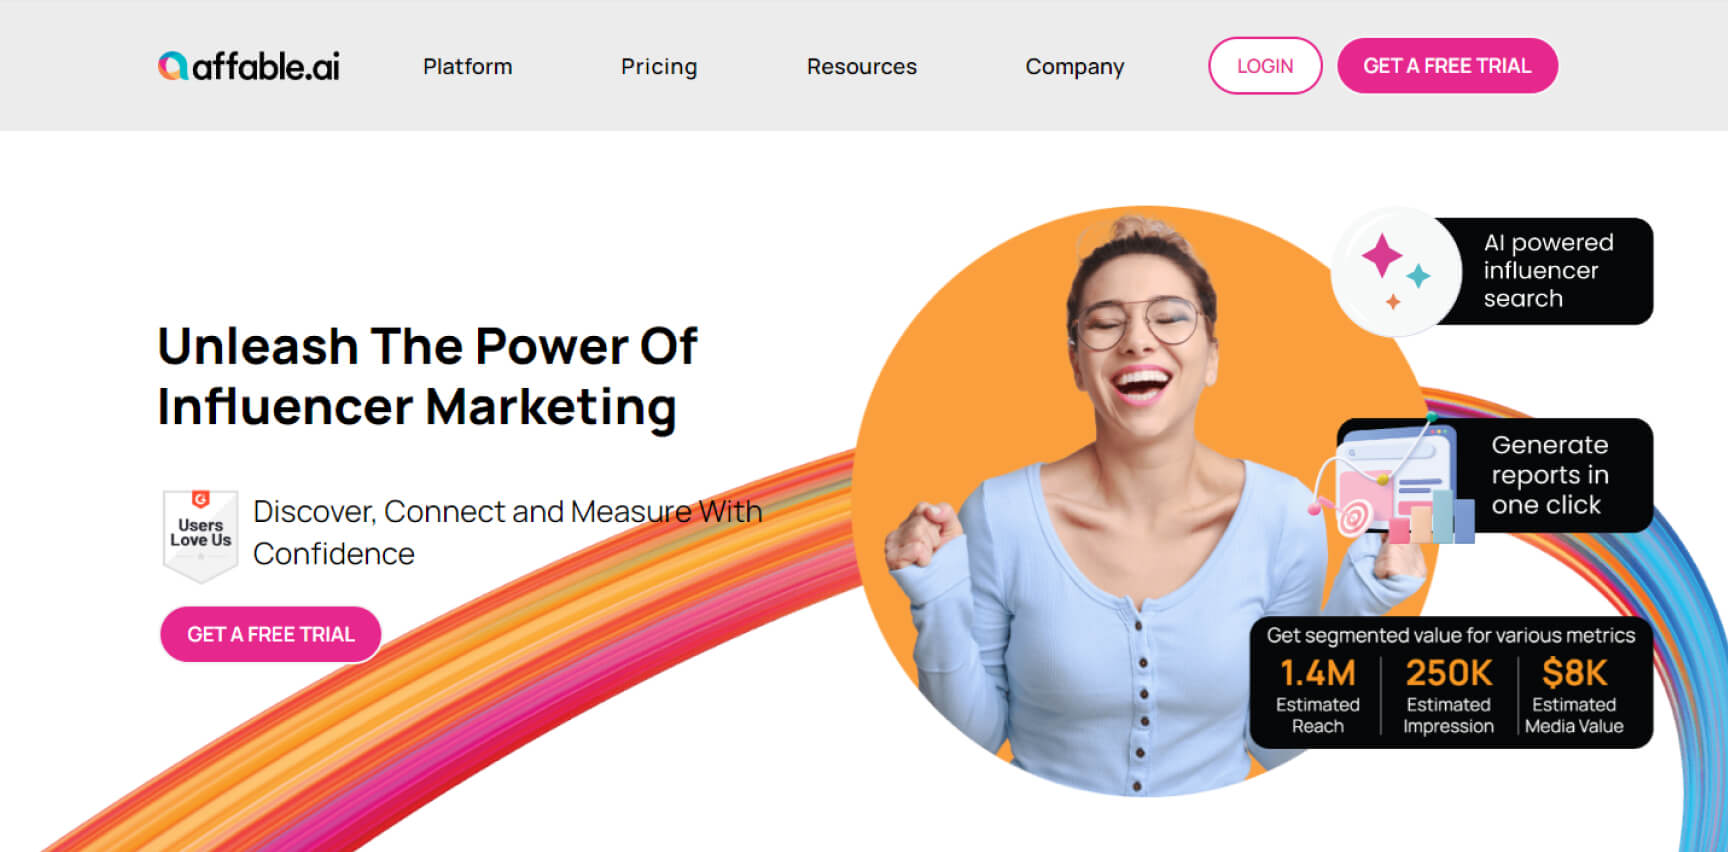Click GET A FREE TRIAL in header

point(1447,66)
